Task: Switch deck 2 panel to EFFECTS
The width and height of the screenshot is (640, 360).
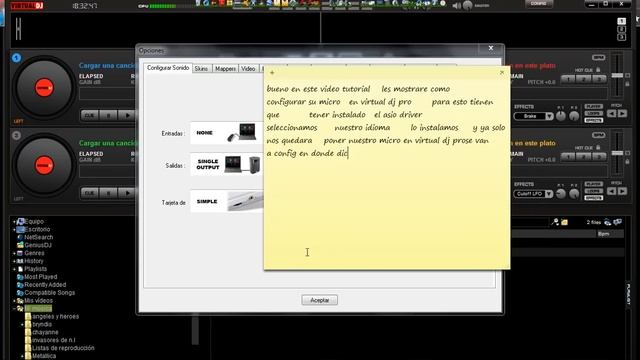Action: (x=593, y=198)
